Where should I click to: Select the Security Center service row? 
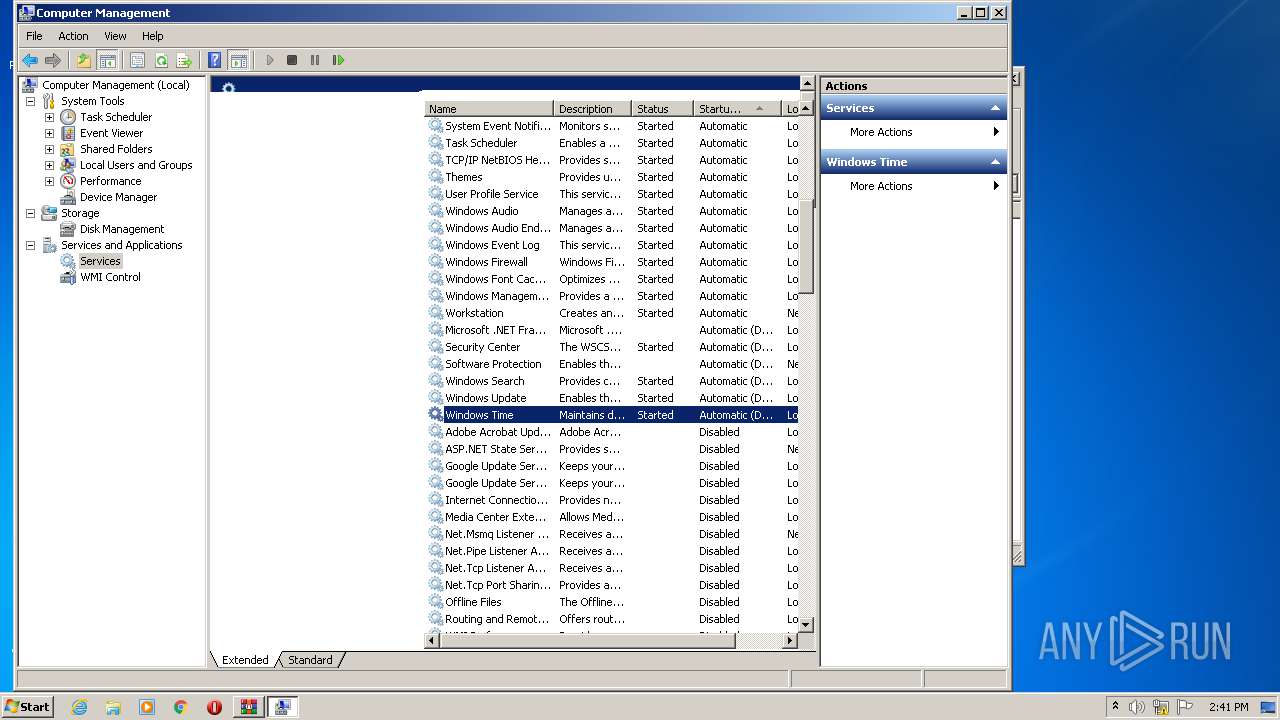coord(612,347)
